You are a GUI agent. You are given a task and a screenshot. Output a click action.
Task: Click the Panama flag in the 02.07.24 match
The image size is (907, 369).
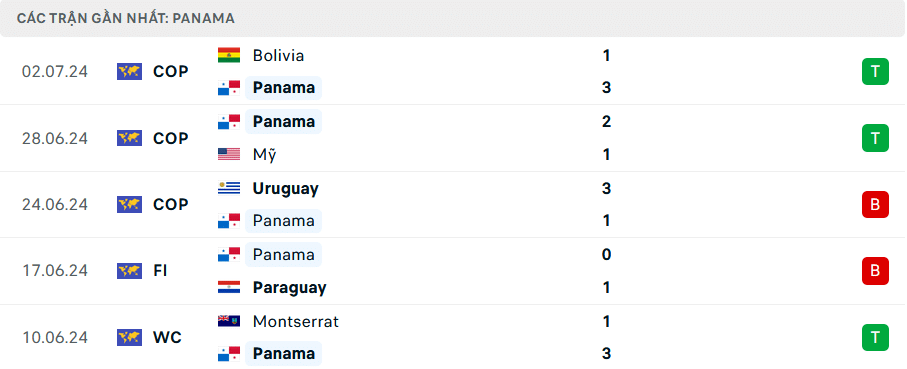228,88
